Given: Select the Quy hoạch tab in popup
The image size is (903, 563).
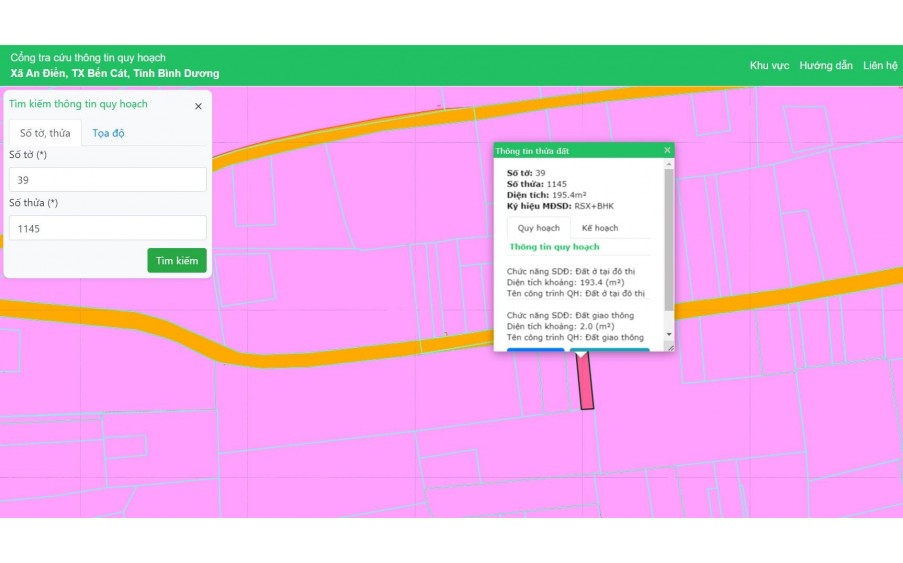Looking at the screenshot, I should point(538,228).
